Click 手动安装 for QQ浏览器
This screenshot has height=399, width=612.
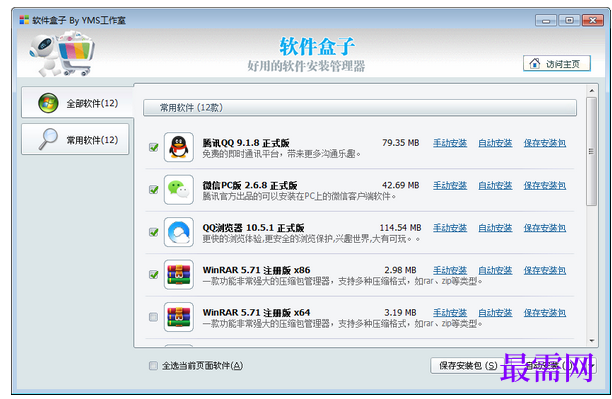pos(450,228)
